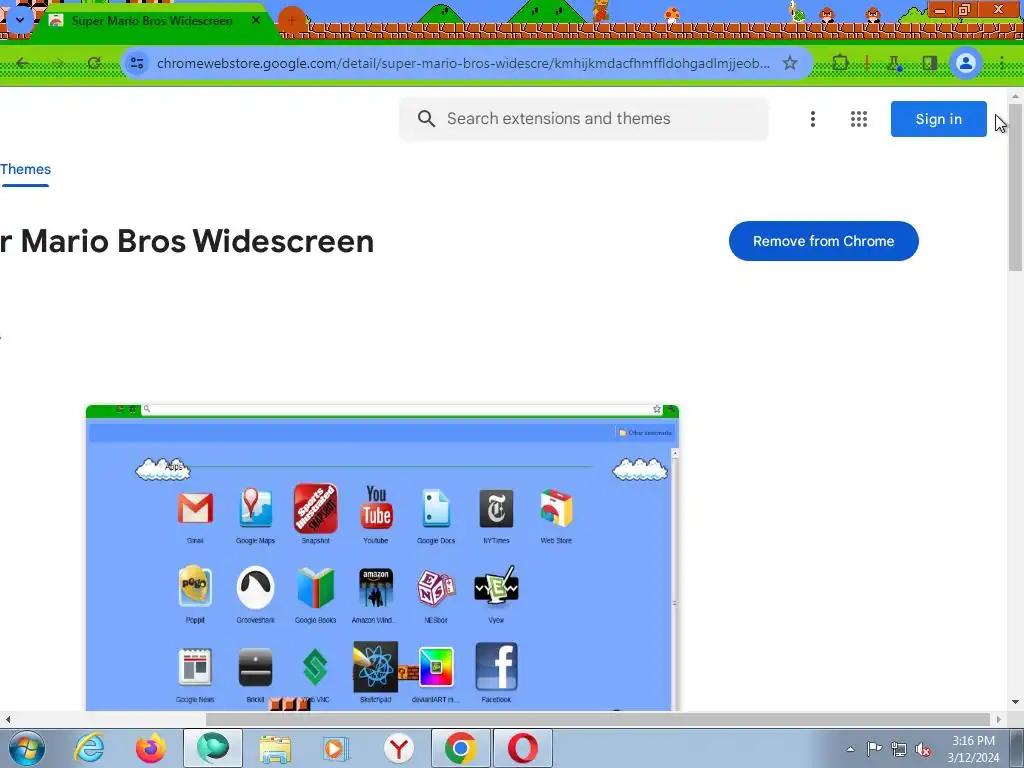Screen dimensions: 1024x768
Task: Show hidden system tray icons arrow
Action: [850, 749]
